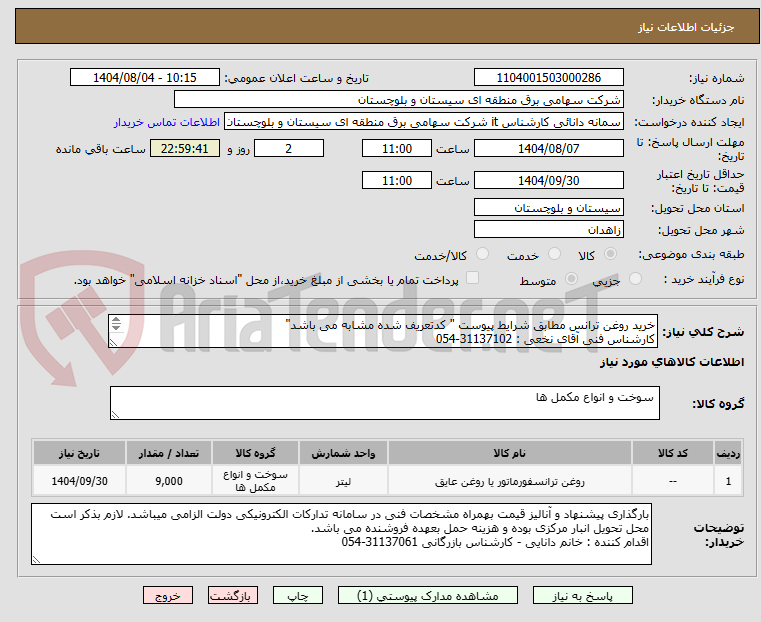Click the شرح کلی نیاز text area
This screenshot has width=761, height=622.
383,331
